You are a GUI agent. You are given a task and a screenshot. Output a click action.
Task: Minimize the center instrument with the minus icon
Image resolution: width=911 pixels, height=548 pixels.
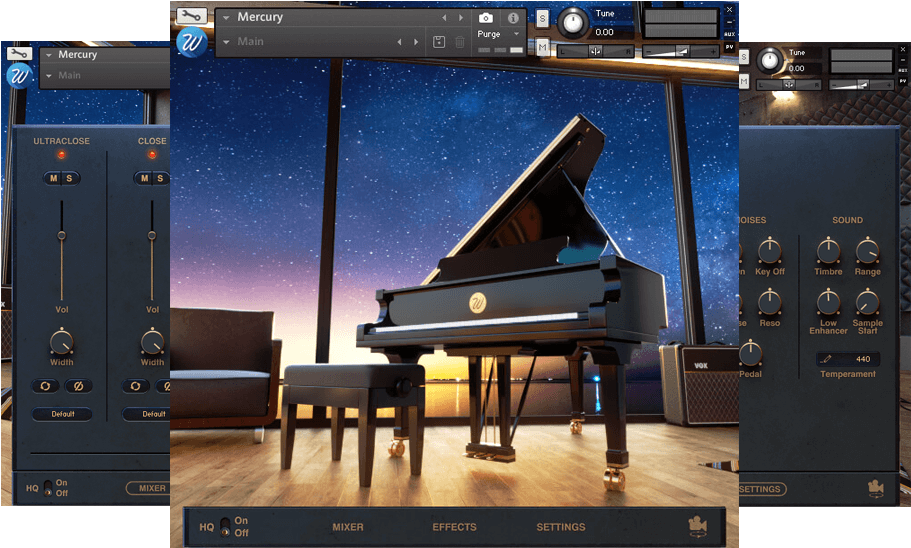[730, 22]
